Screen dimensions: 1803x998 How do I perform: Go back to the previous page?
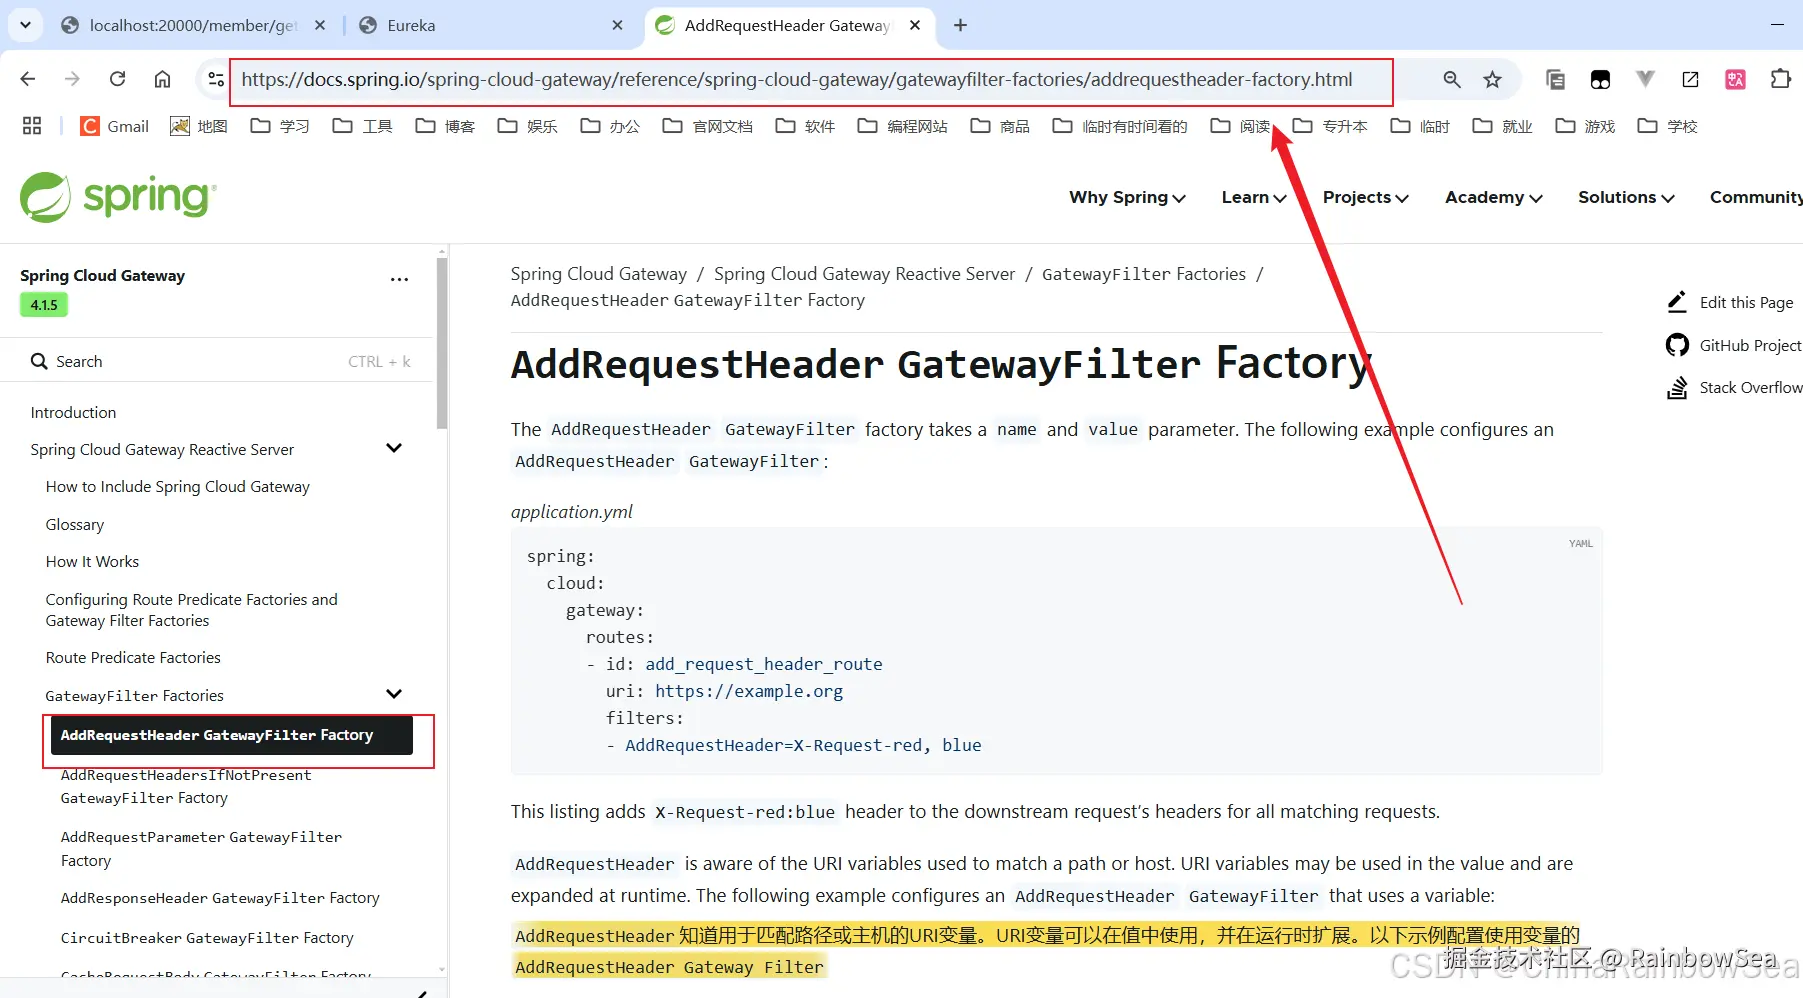28,79
